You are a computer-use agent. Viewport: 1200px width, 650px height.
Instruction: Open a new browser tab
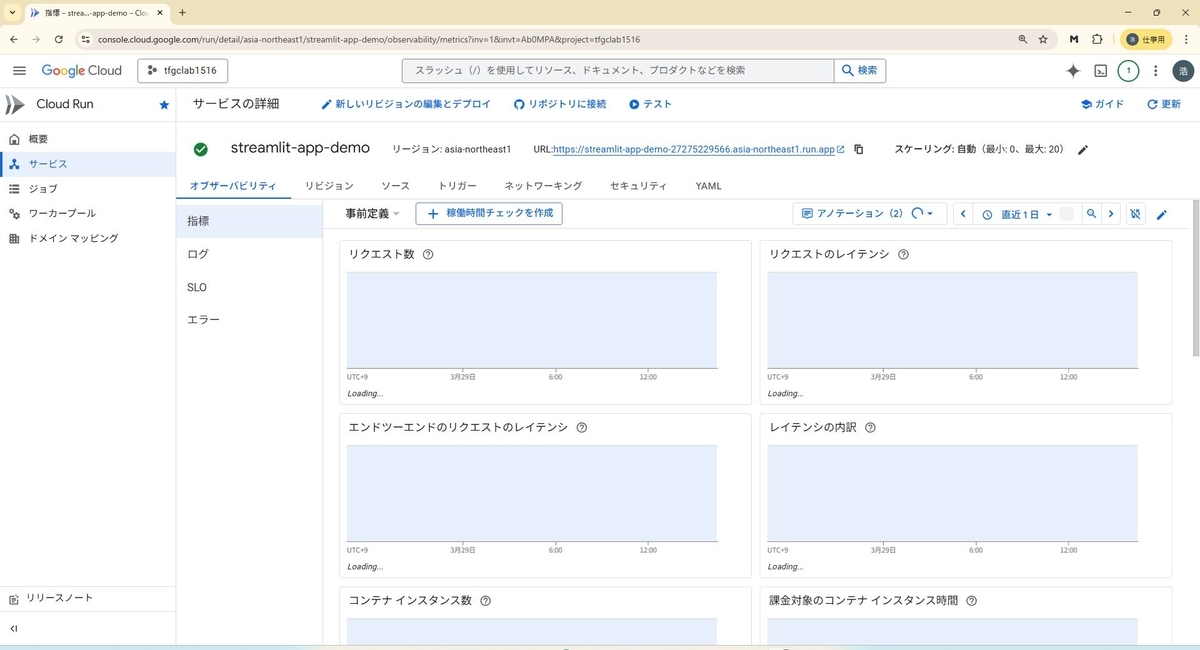(182, 12)
